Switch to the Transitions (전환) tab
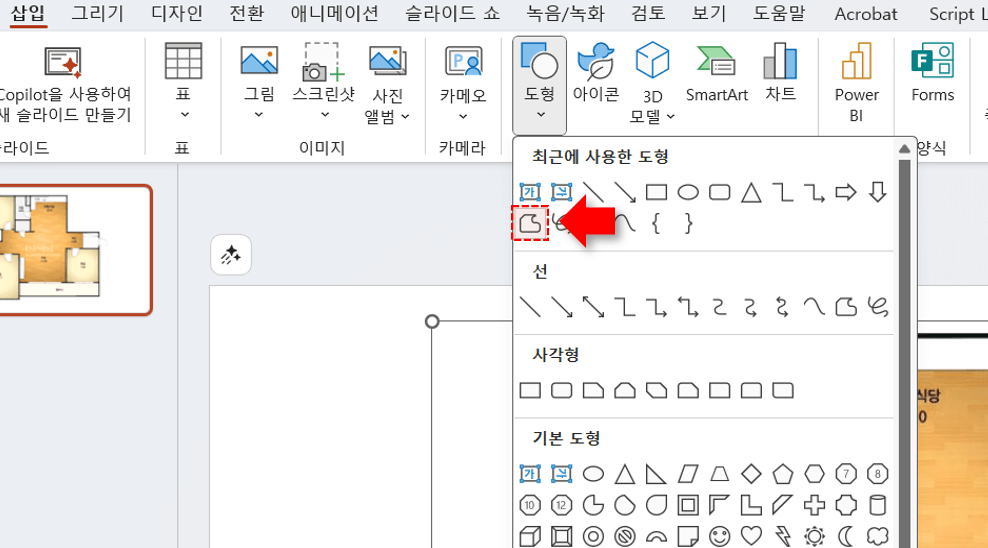 tap(246, 13)
